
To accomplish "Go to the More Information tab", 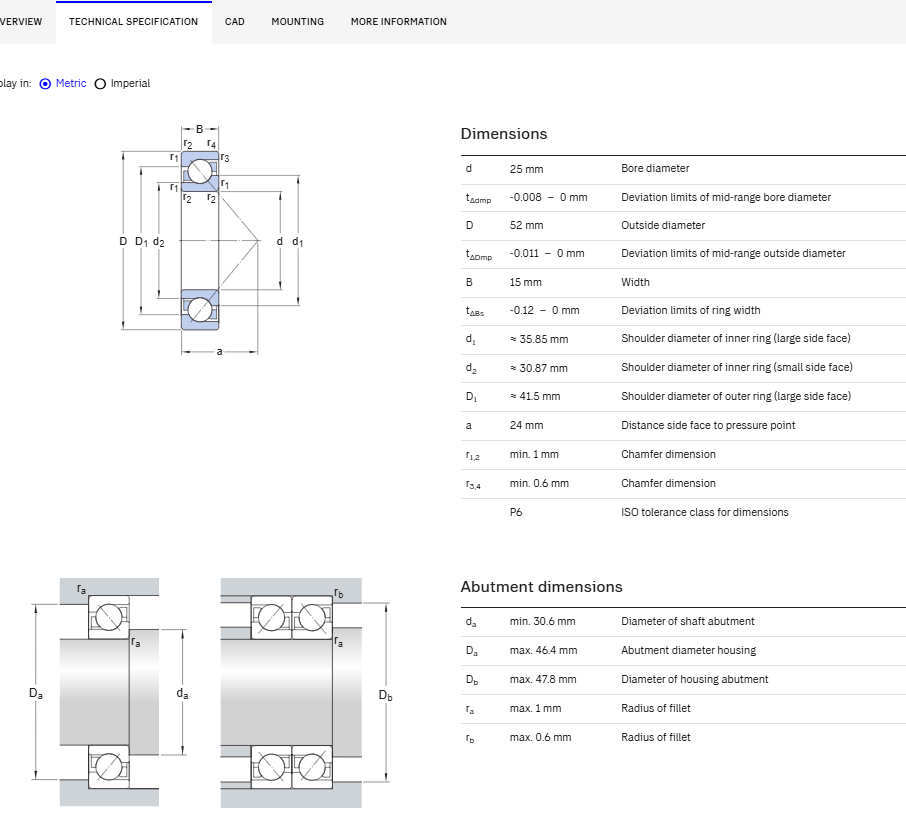I will 399,21.
